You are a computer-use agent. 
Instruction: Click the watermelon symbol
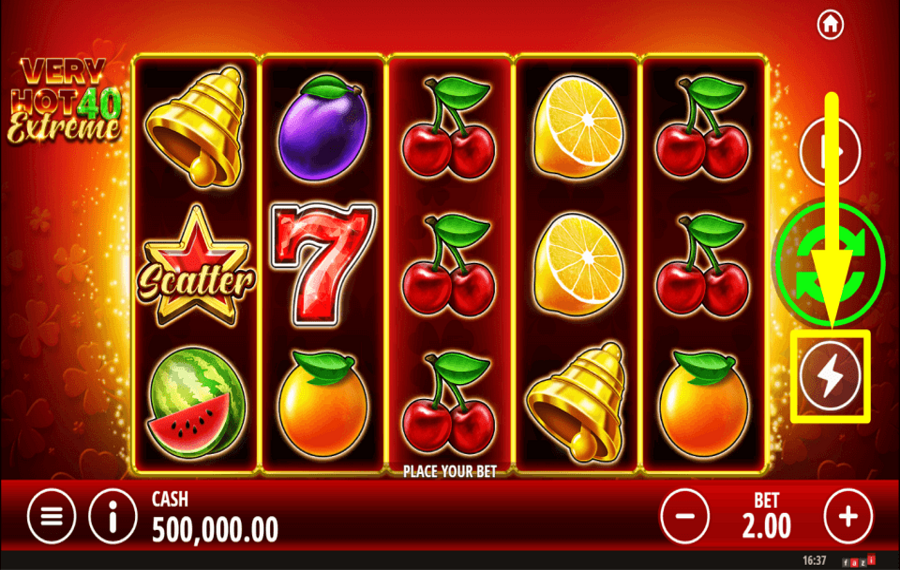[x=196, y=403]
